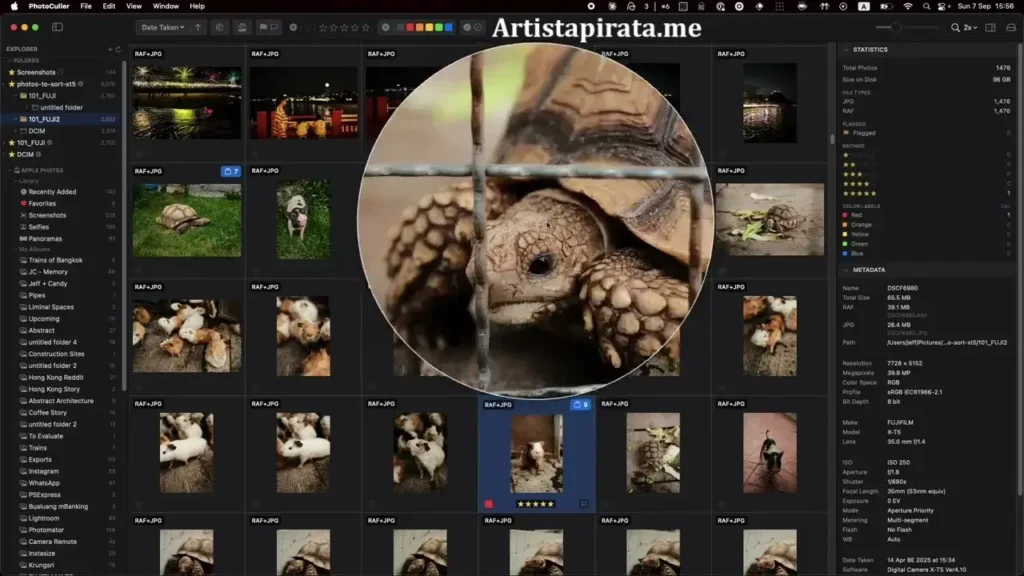Collapse the Folders section

pos(10,60)
